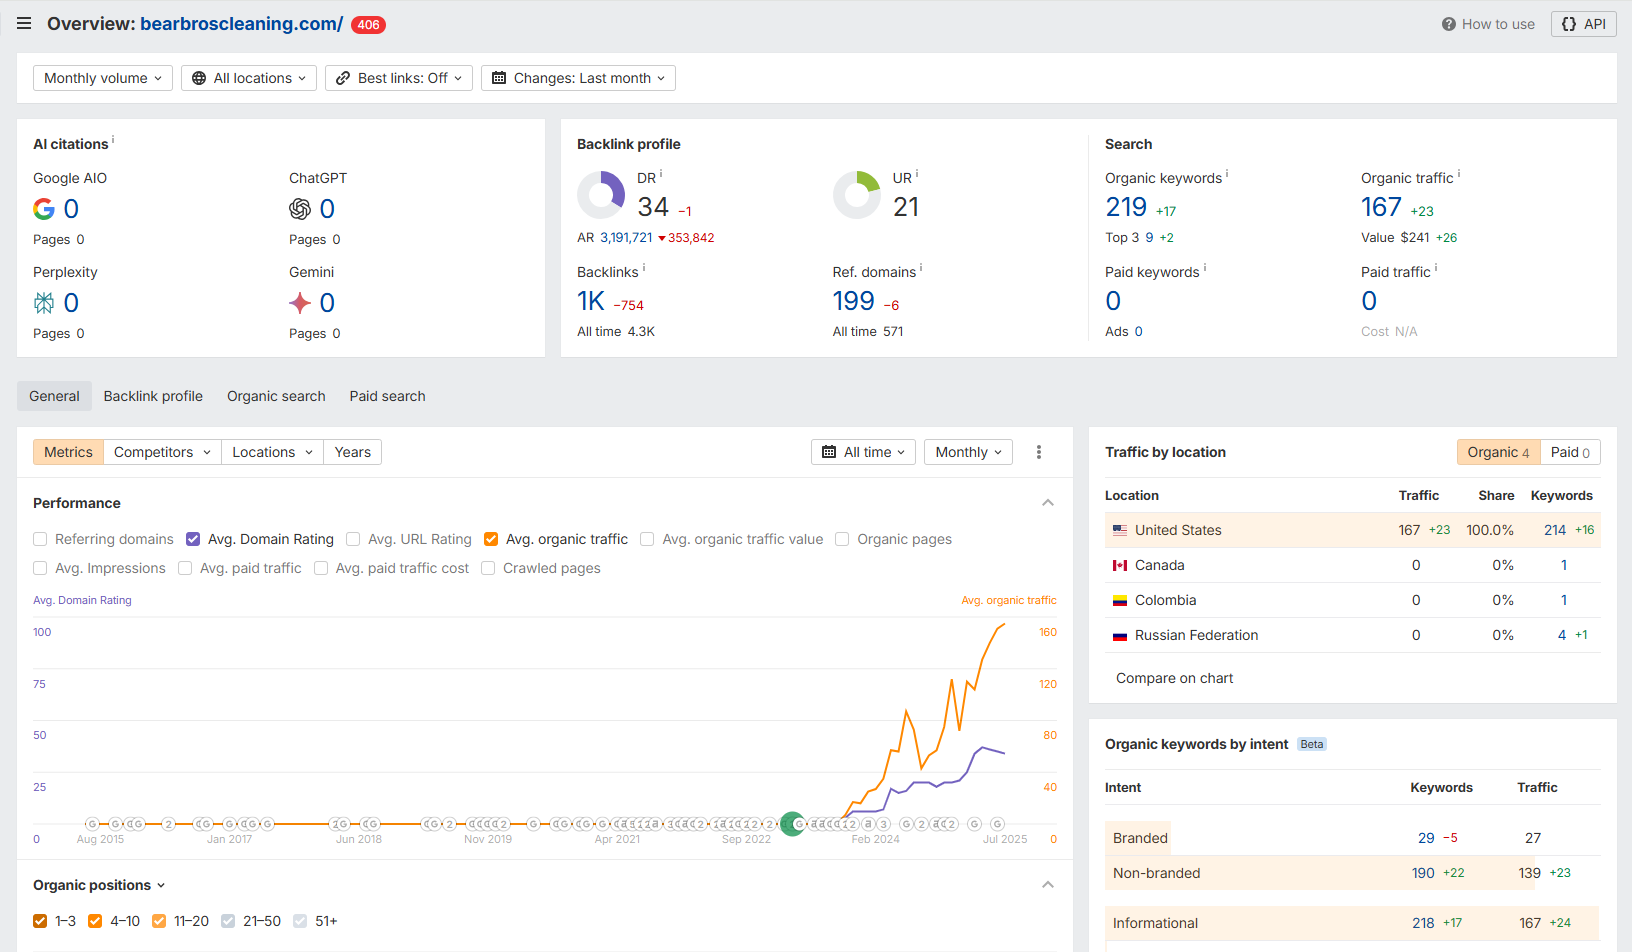Viewport: 1632px width, 952px height.
Task: Click the Perplexity logo icon
Action: [44, 303]
